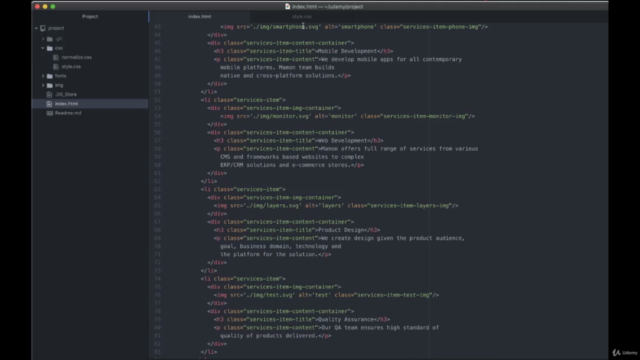Click the 'Mobile Development' heading text
Screen dimensions: 640x360
[347, 51]
